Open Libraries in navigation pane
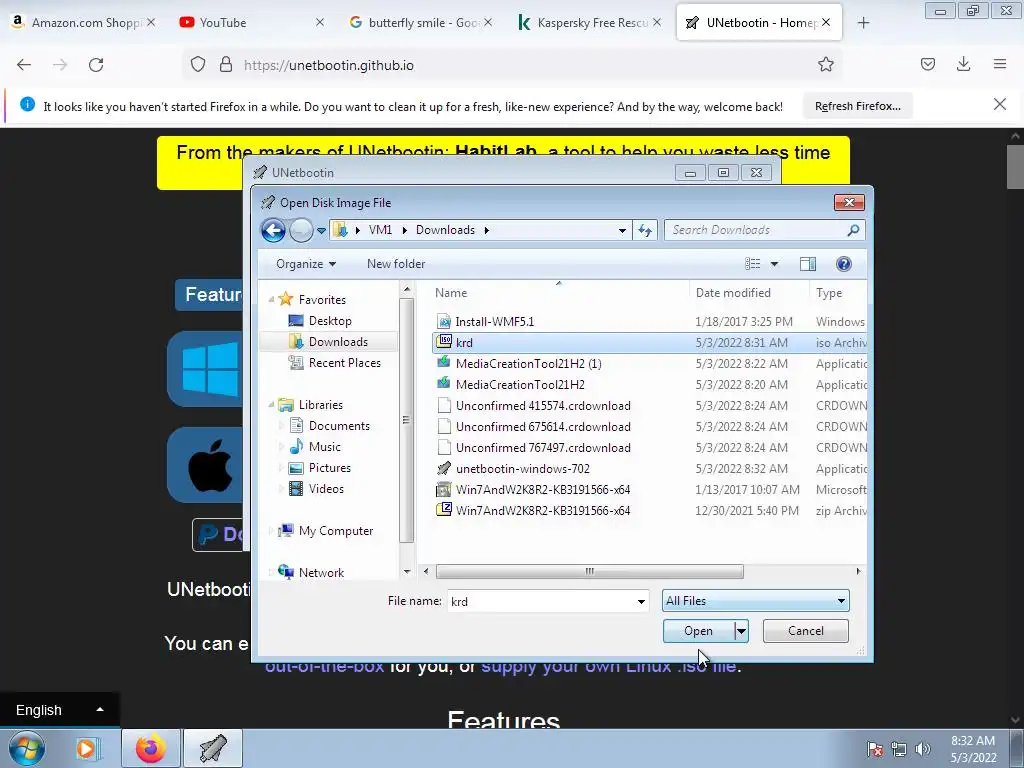The height and width of the screenshot is (768, 1024). (x=320, y=404)
